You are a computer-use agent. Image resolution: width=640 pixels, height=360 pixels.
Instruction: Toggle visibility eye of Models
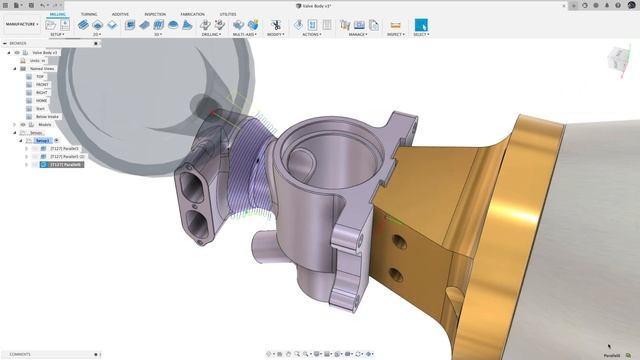click(23, 124)
